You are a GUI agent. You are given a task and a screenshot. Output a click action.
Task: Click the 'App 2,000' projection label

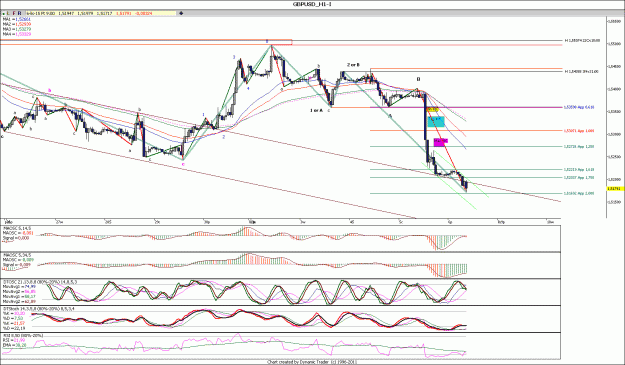tap(579, 193)
